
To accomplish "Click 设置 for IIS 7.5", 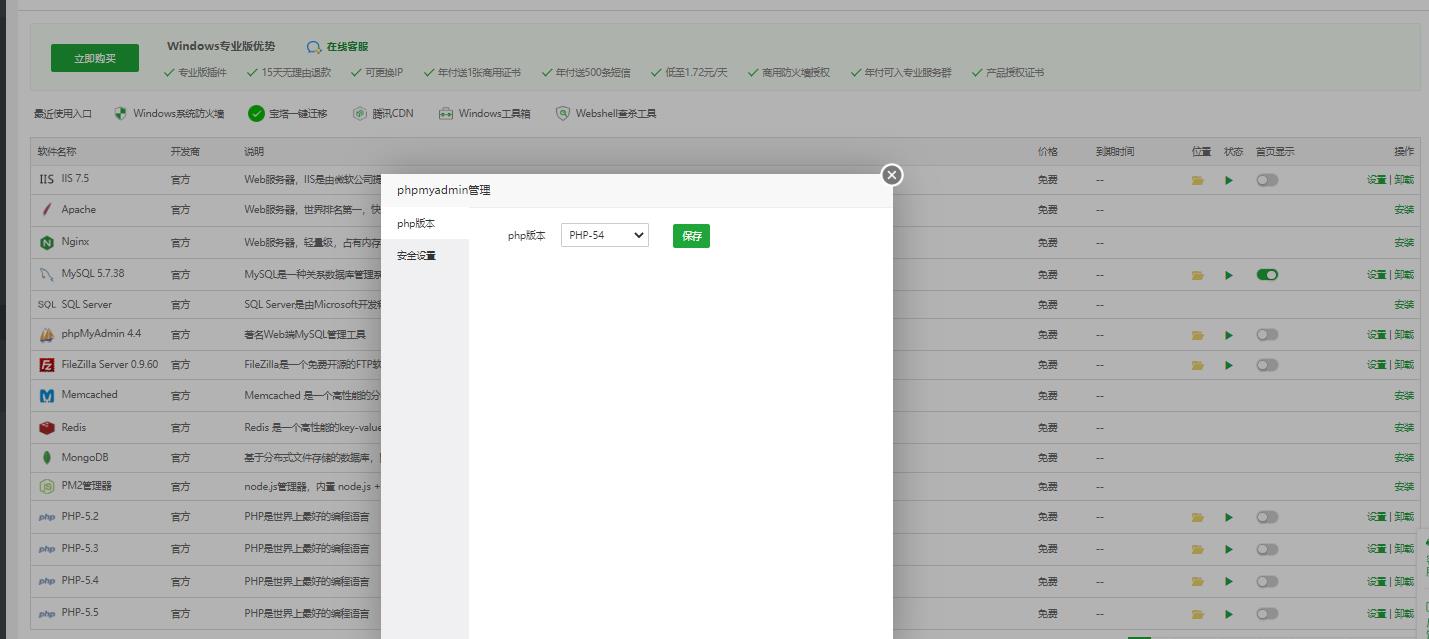I will coord(1377,181).
